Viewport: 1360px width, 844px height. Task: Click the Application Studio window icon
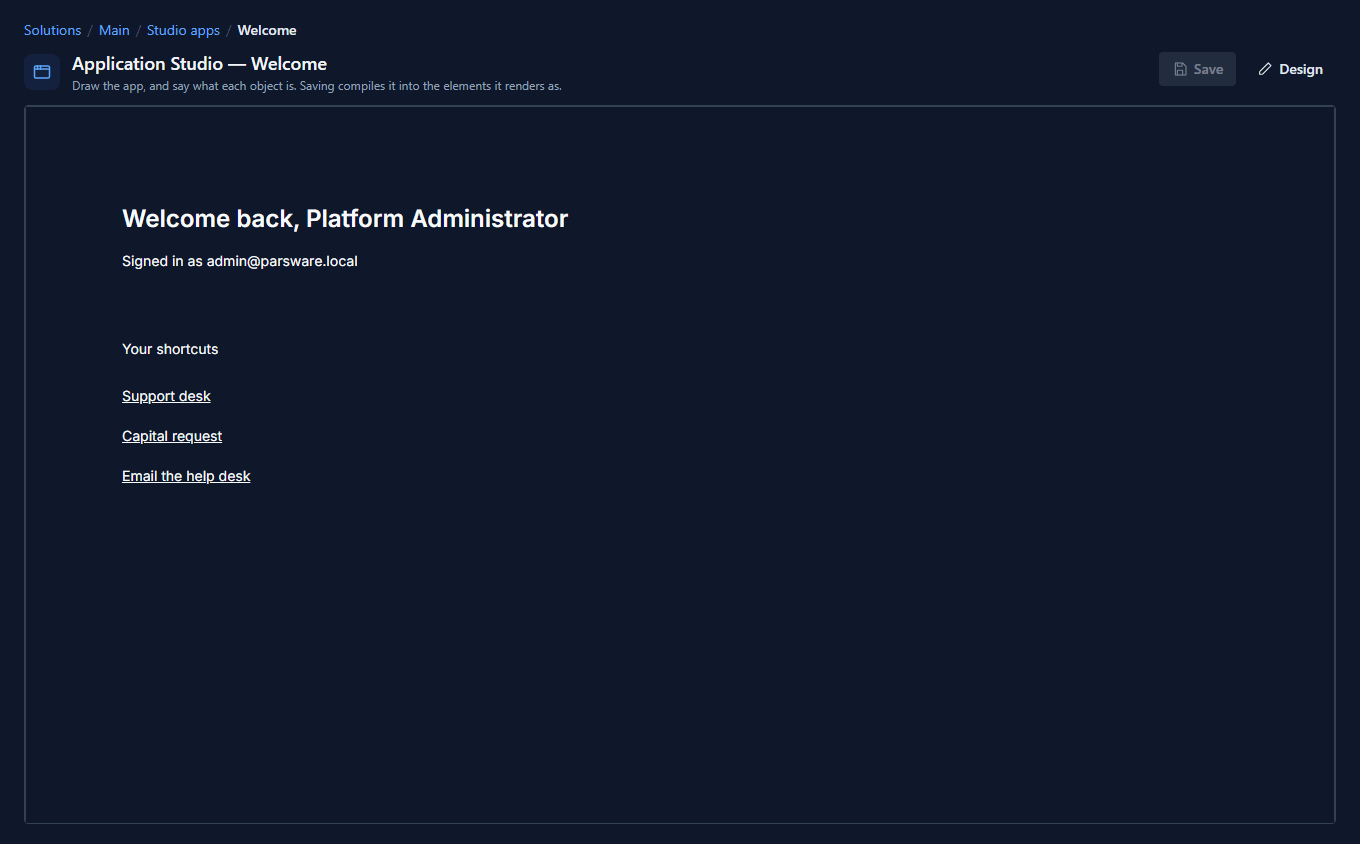pyautogui.click(x=42, y=72)
